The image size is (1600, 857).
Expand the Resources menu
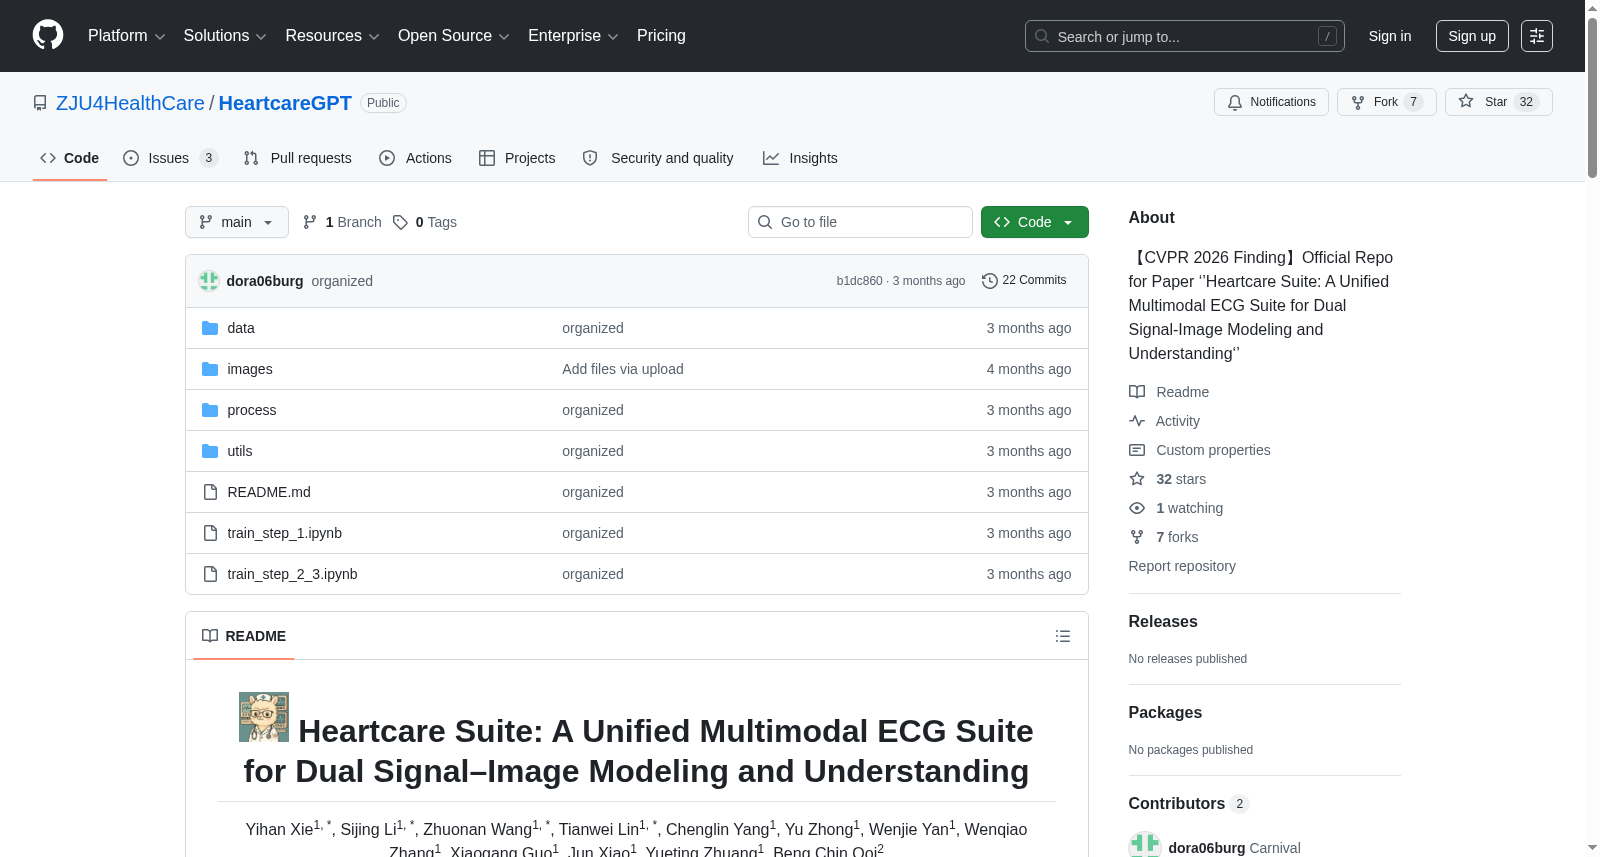pyautogui.click(x=332, y=36)
